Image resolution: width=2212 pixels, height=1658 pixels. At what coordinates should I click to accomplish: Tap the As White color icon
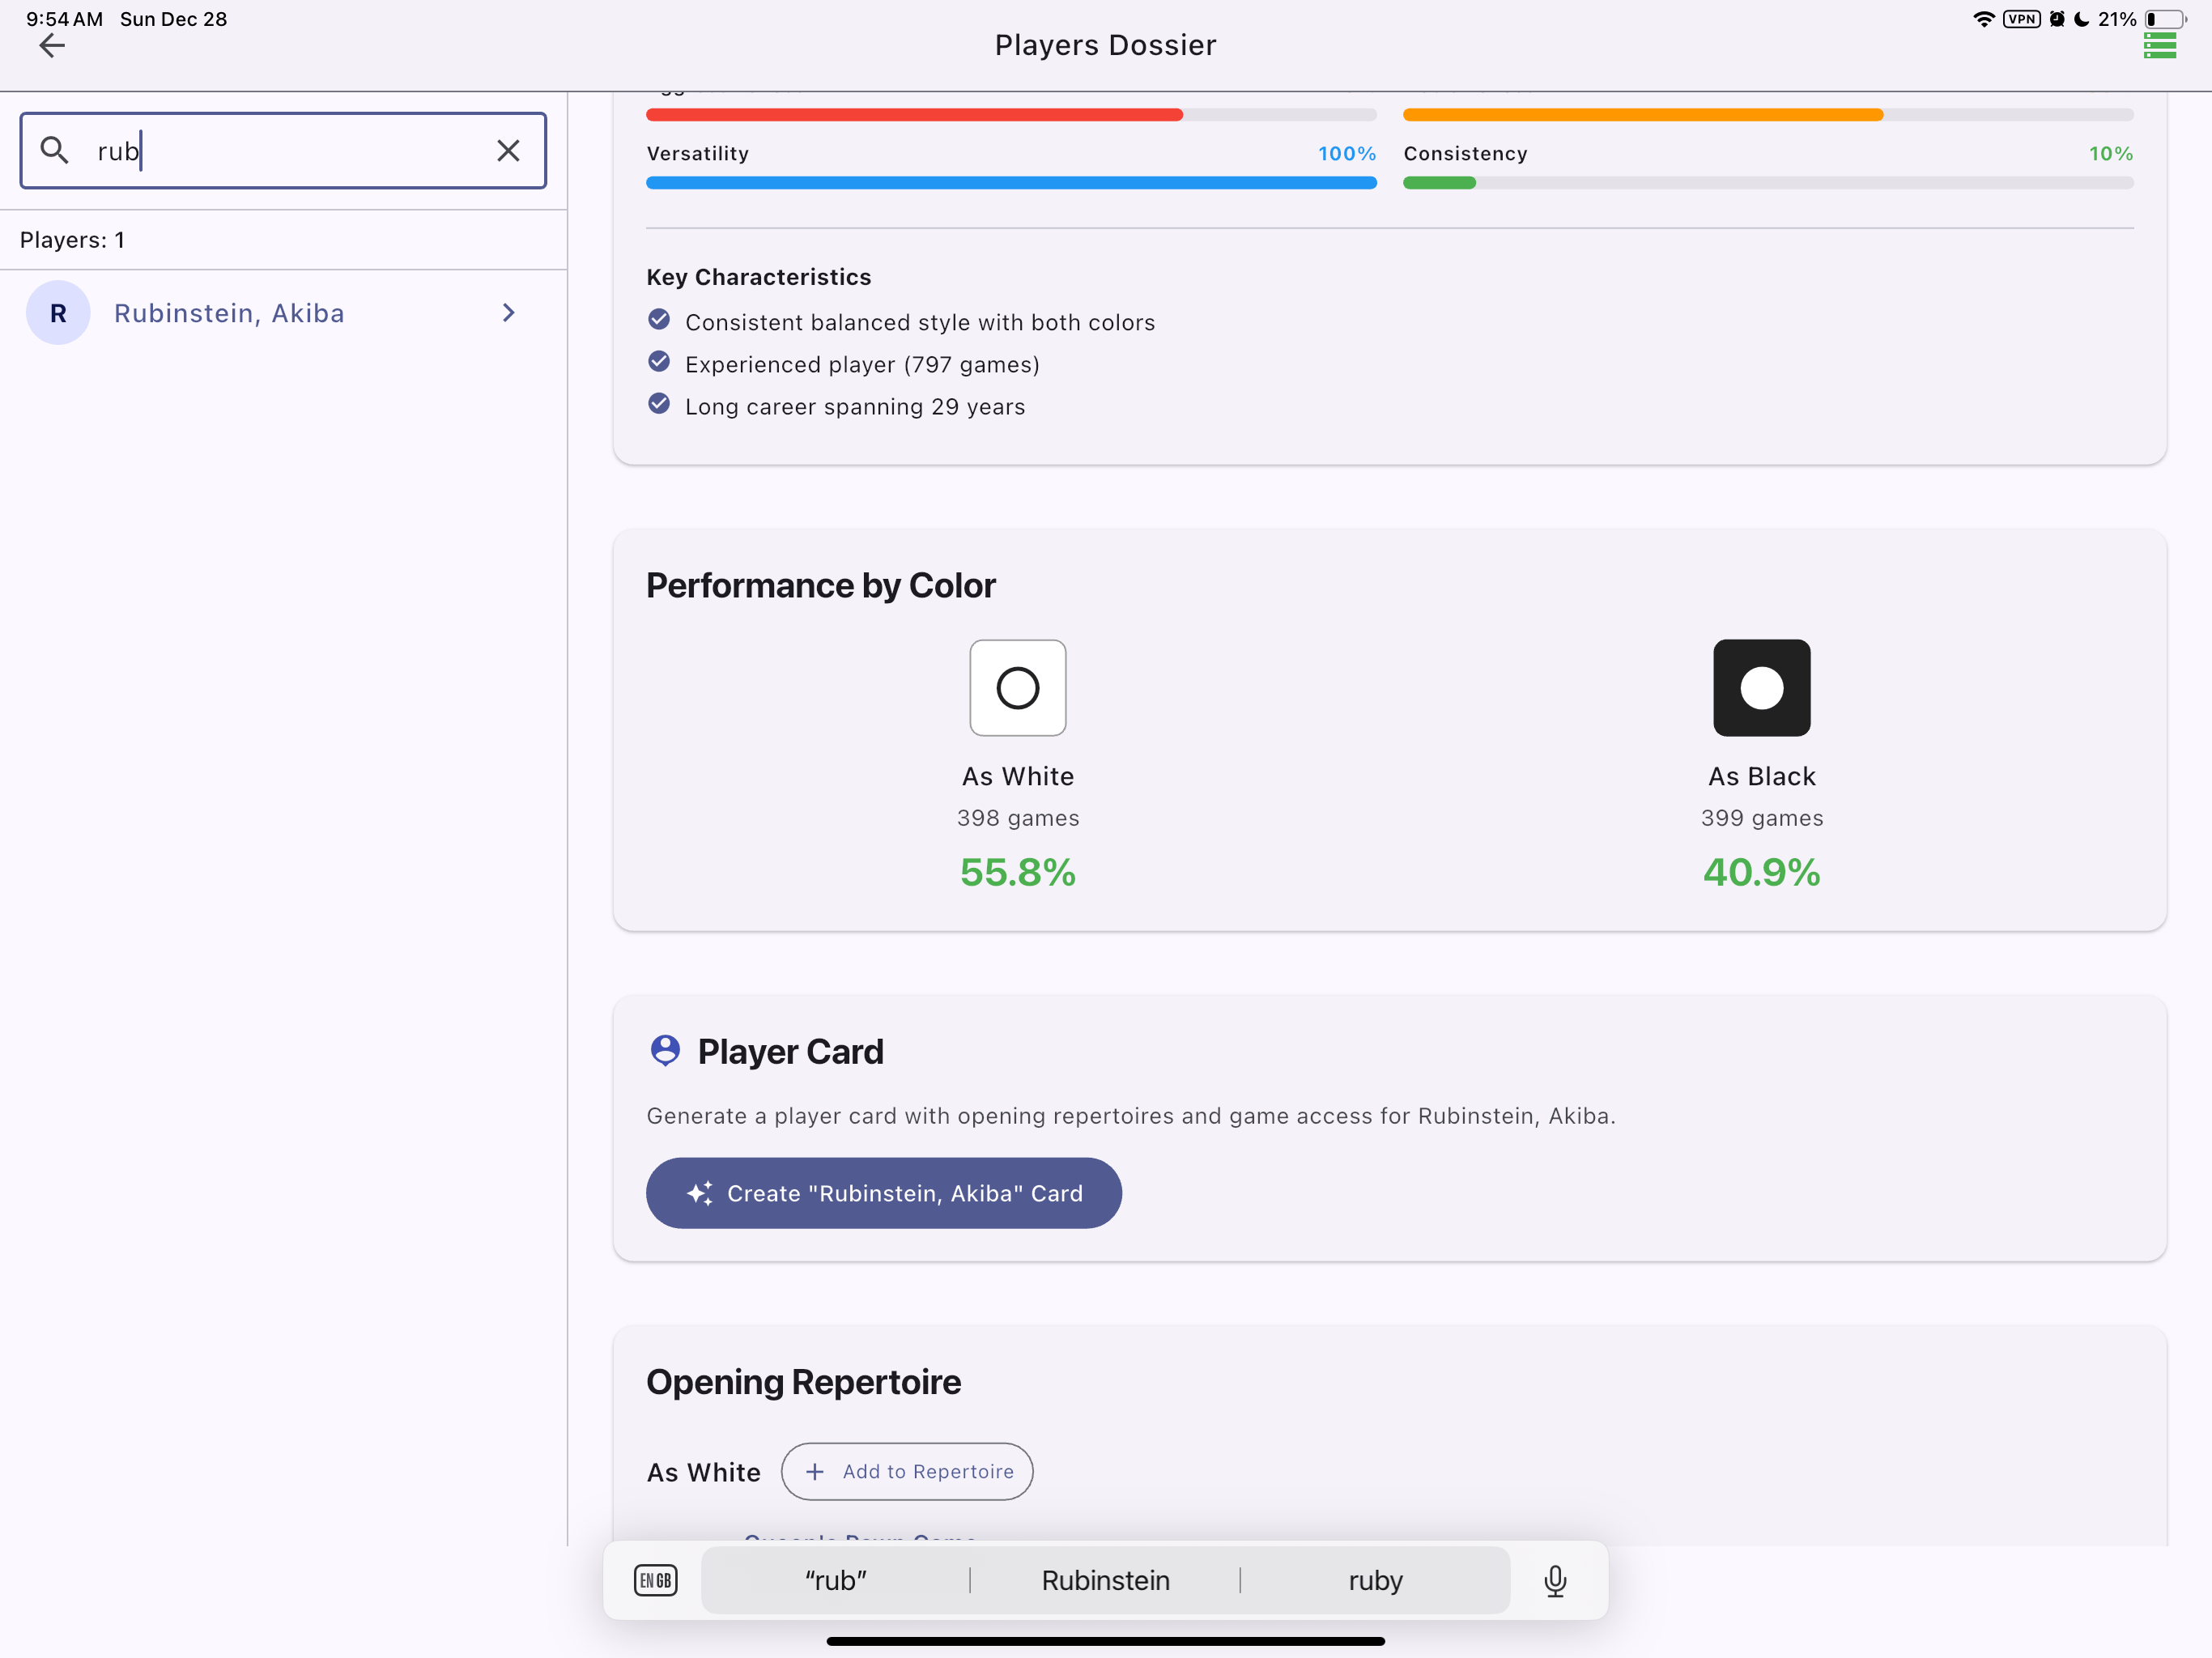[1017, 688]
